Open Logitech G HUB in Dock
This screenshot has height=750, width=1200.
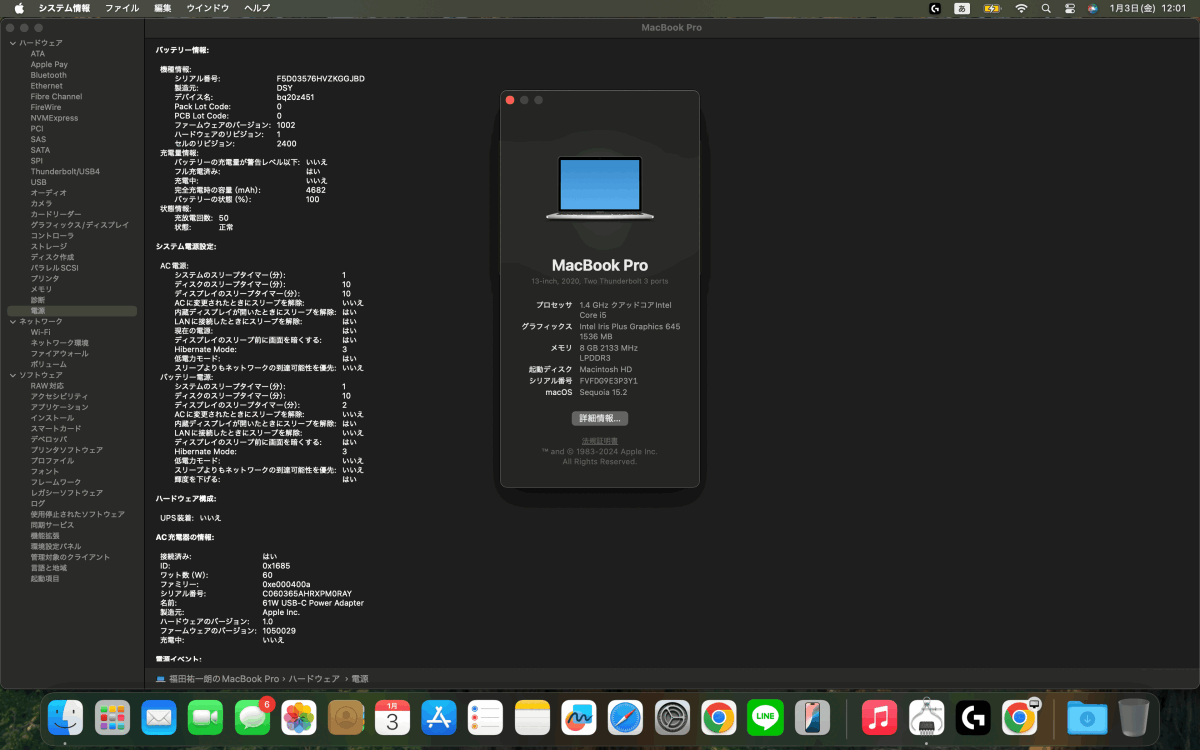point(973,717)
